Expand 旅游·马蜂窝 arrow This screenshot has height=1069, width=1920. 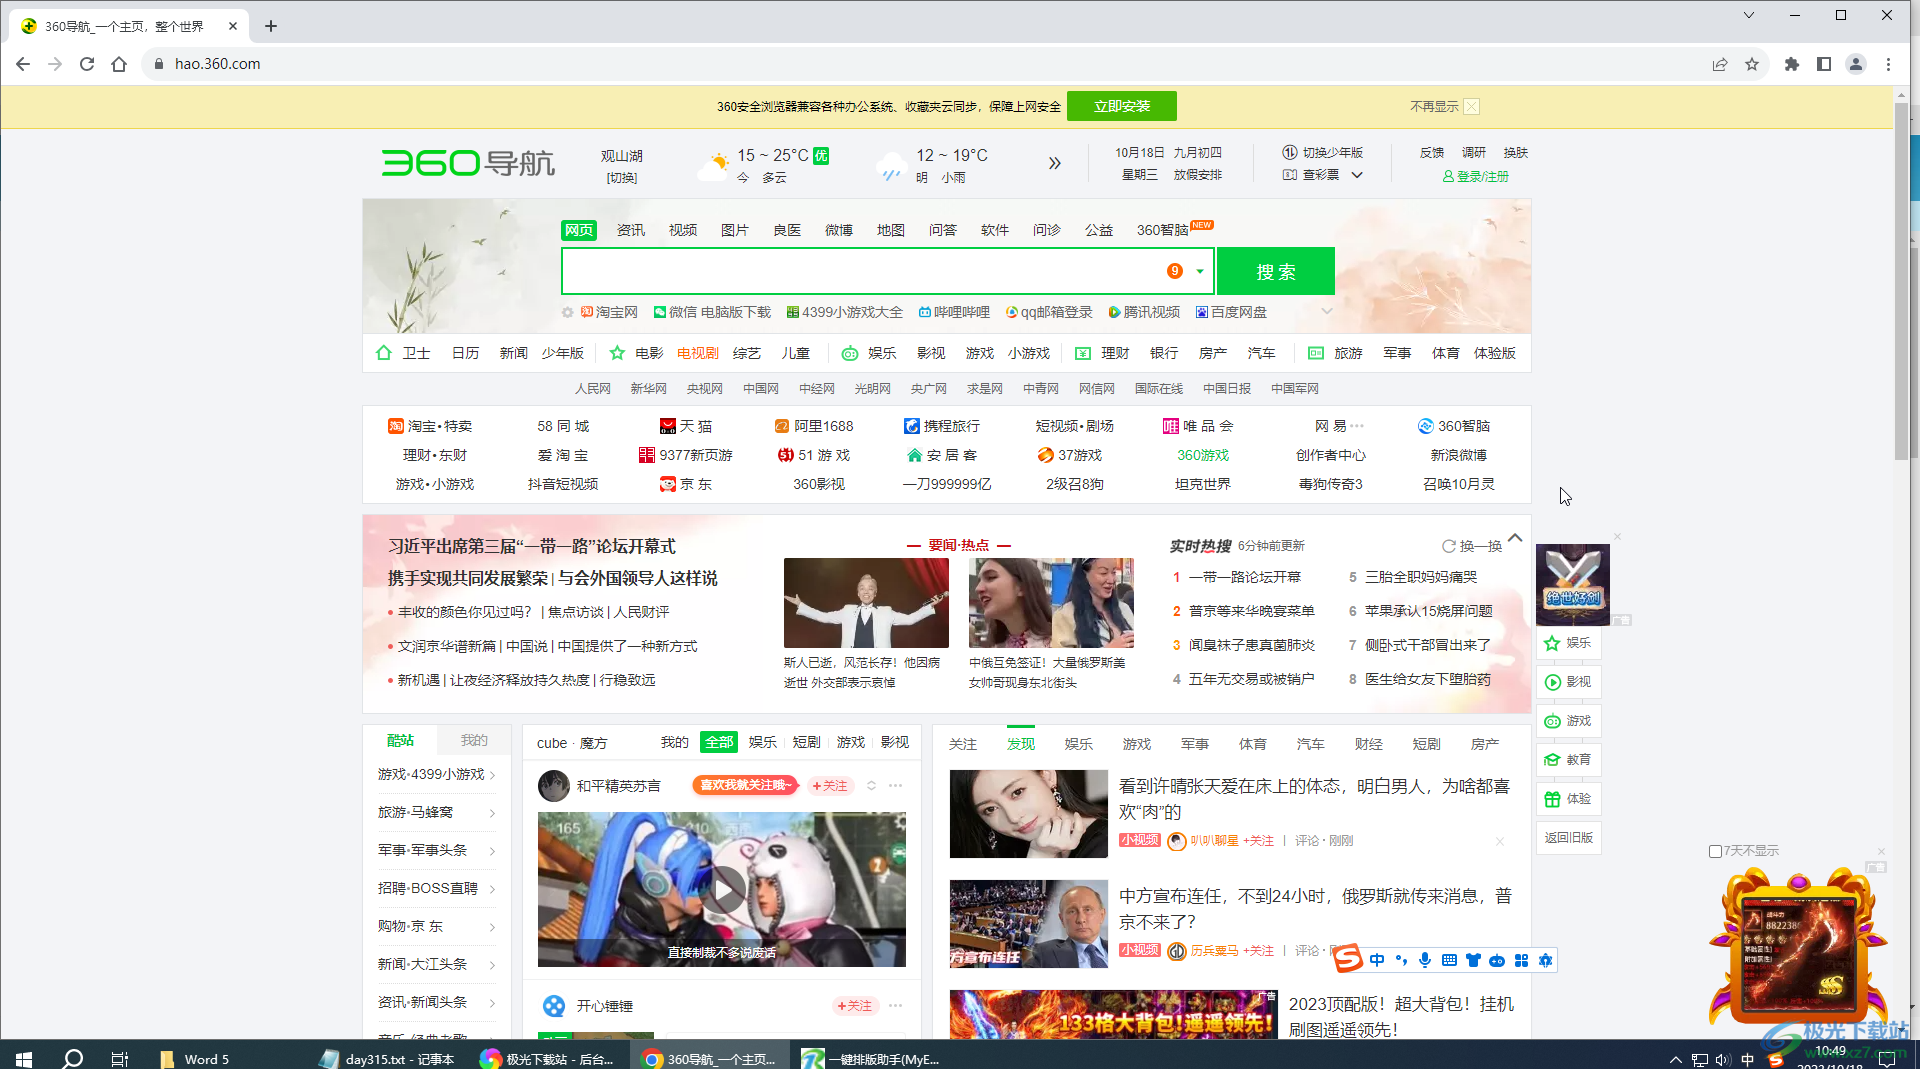(492, 813)
